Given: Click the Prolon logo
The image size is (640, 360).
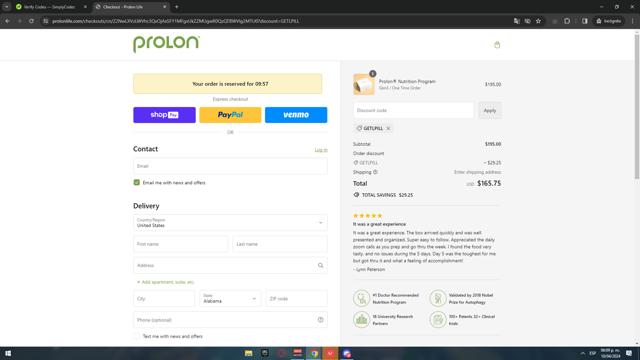Looking at the screenshot, I should (167, 44).
